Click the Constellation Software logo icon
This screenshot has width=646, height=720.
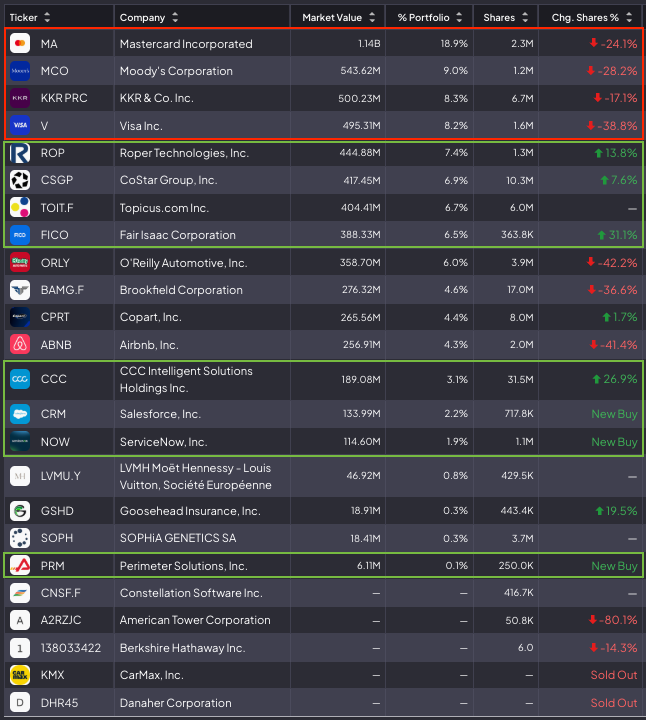[x=20, y=593]
